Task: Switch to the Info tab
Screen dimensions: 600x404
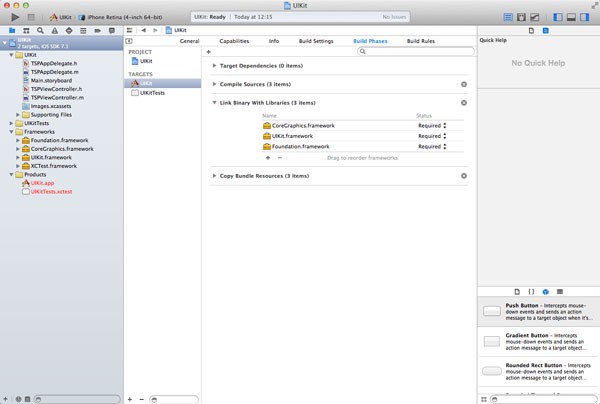Action: [x=274, y=41]
